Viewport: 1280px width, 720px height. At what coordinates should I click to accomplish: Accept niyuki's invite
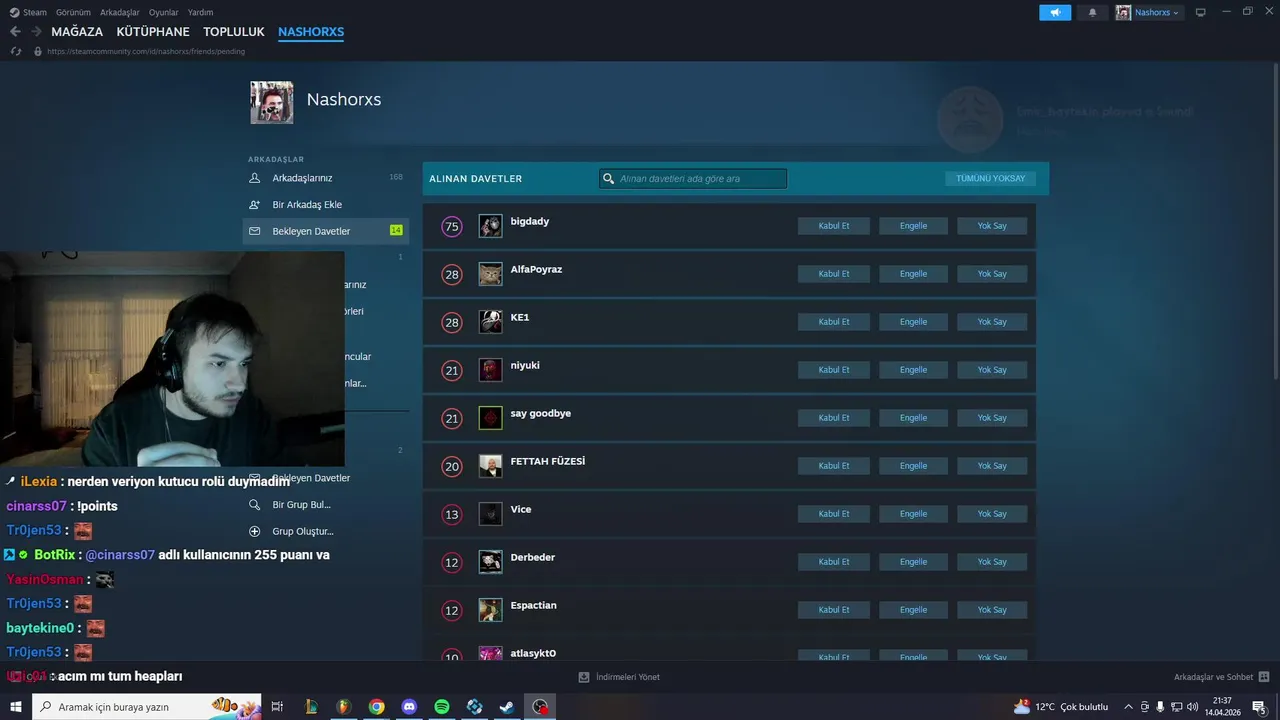834,370
